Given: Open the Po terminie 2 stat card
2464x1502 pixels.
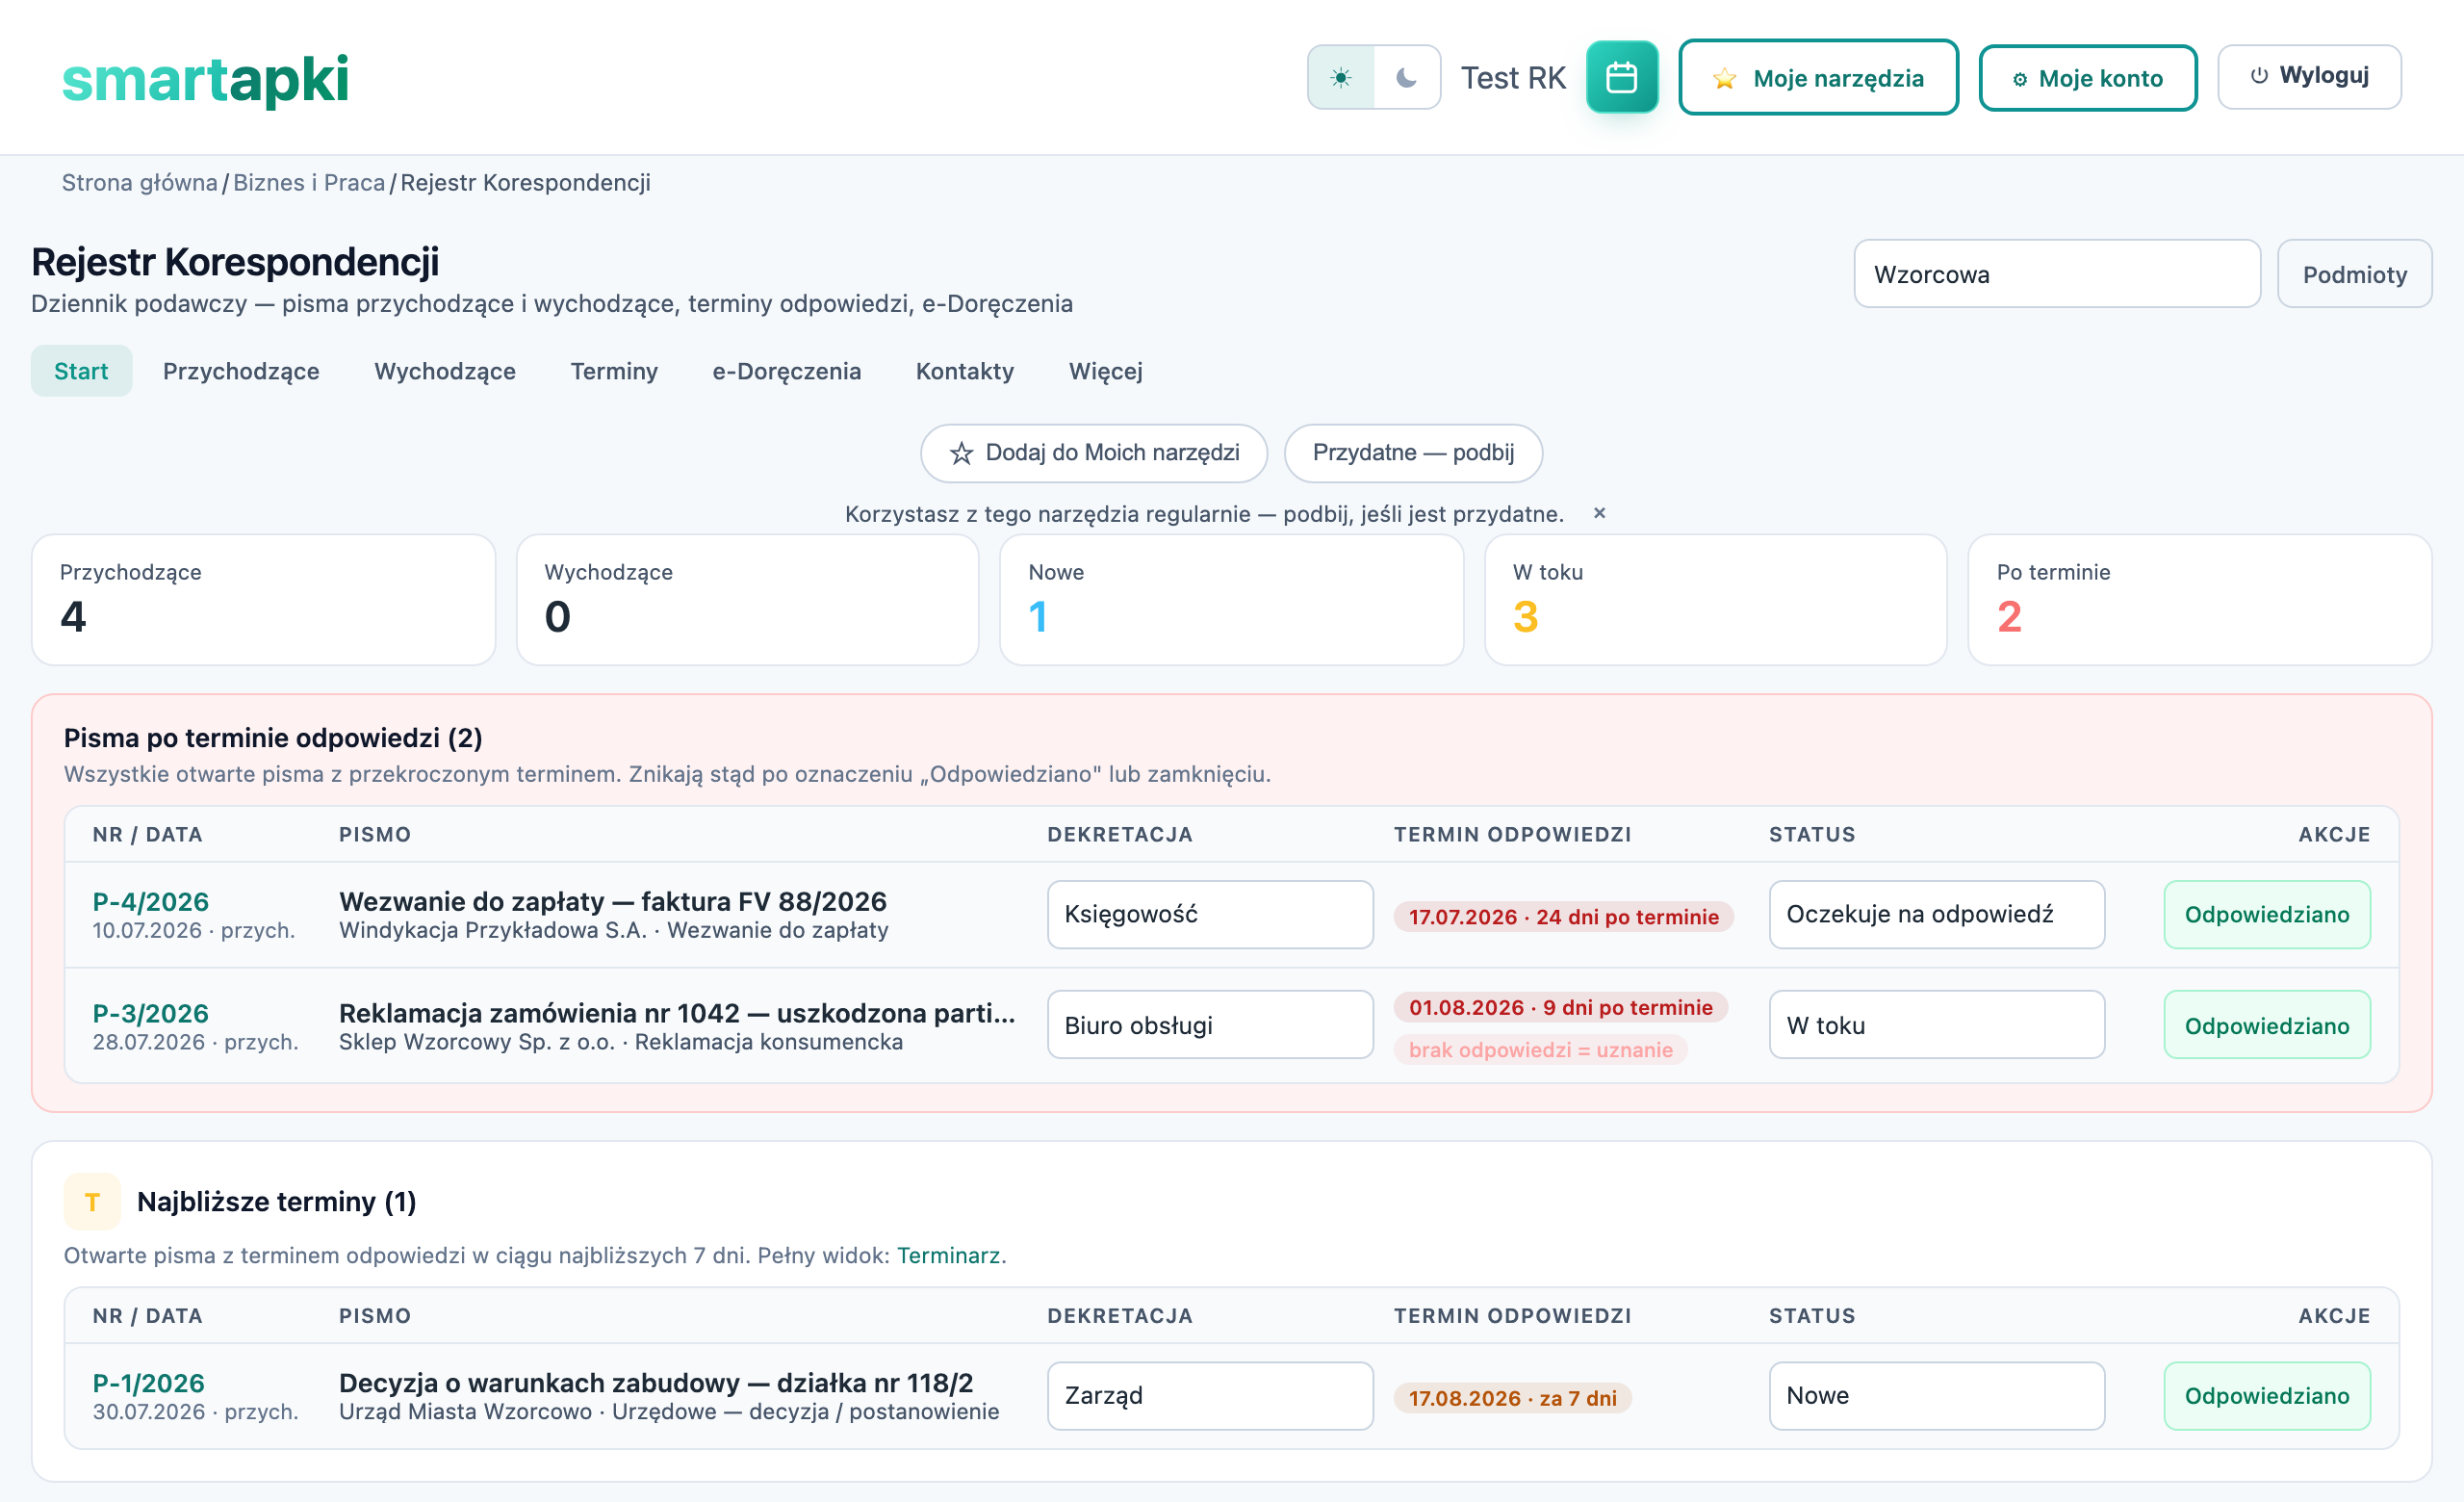Looking at the screenshot, I should [x=2199, y=600].
